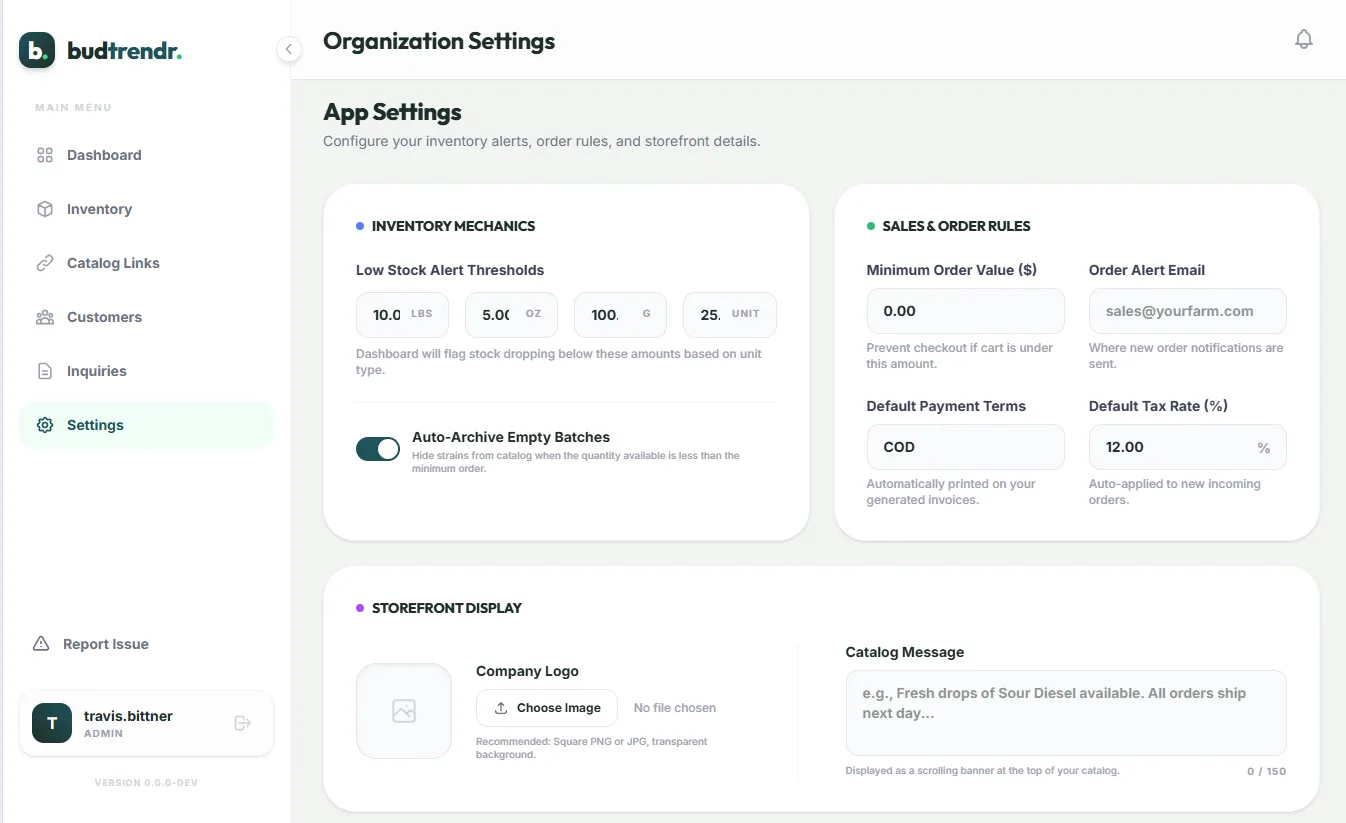The width and height of the screenshot is (1346, 823).
Task: Click the SALES & ORDER RULES heading
Action: [x=956, y=226]
